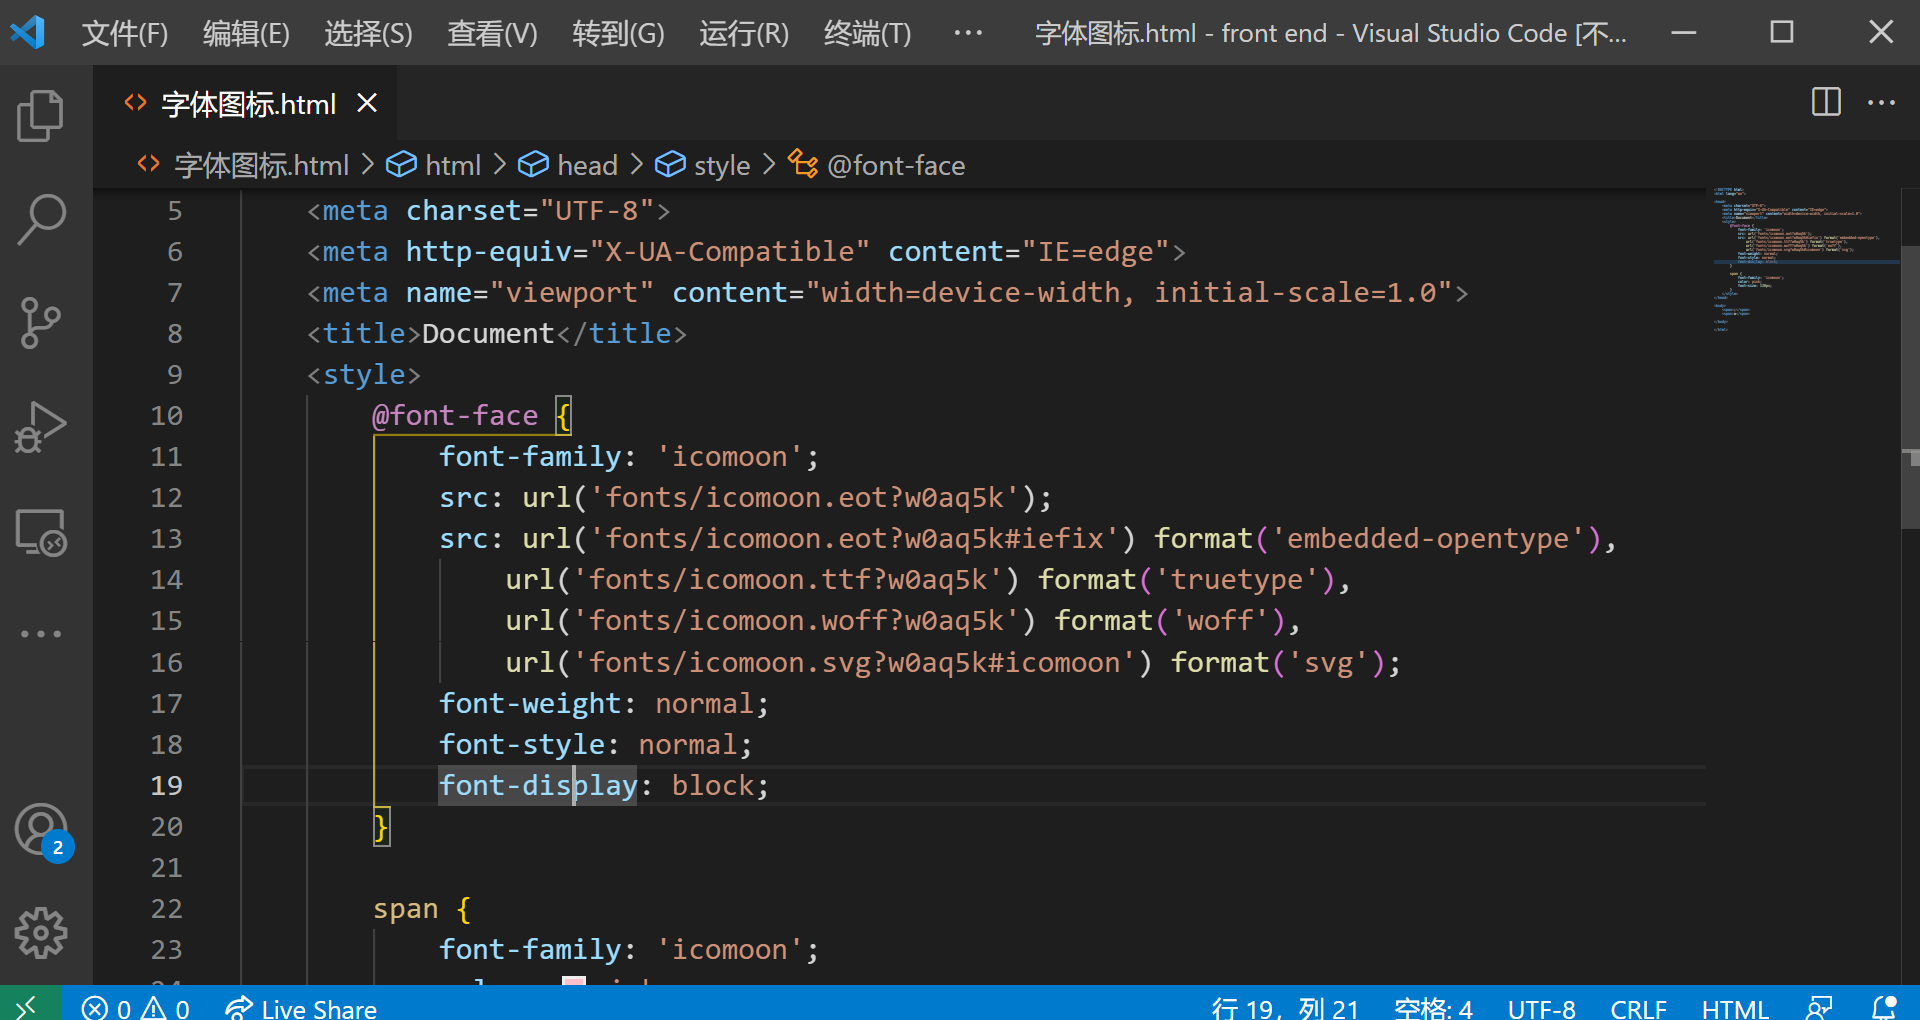This screenshot has height=1020, width=1920.
Task: Open the style breadcrumb dropdown
Action: coord(723,165)
